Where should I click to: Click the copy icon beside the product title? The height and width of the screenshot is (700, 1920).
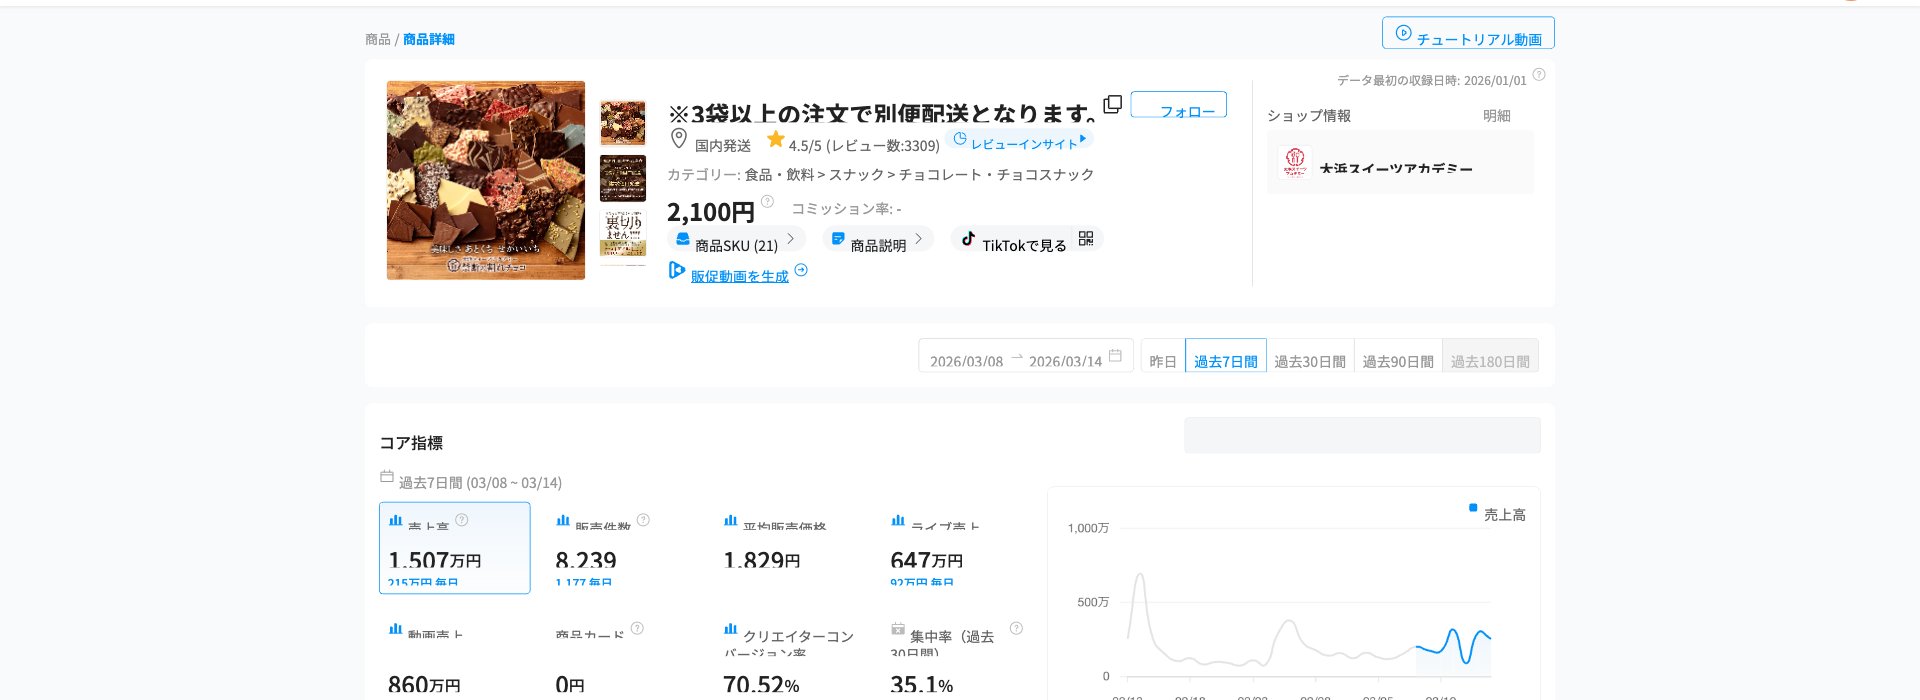(x=1112, y=104)
